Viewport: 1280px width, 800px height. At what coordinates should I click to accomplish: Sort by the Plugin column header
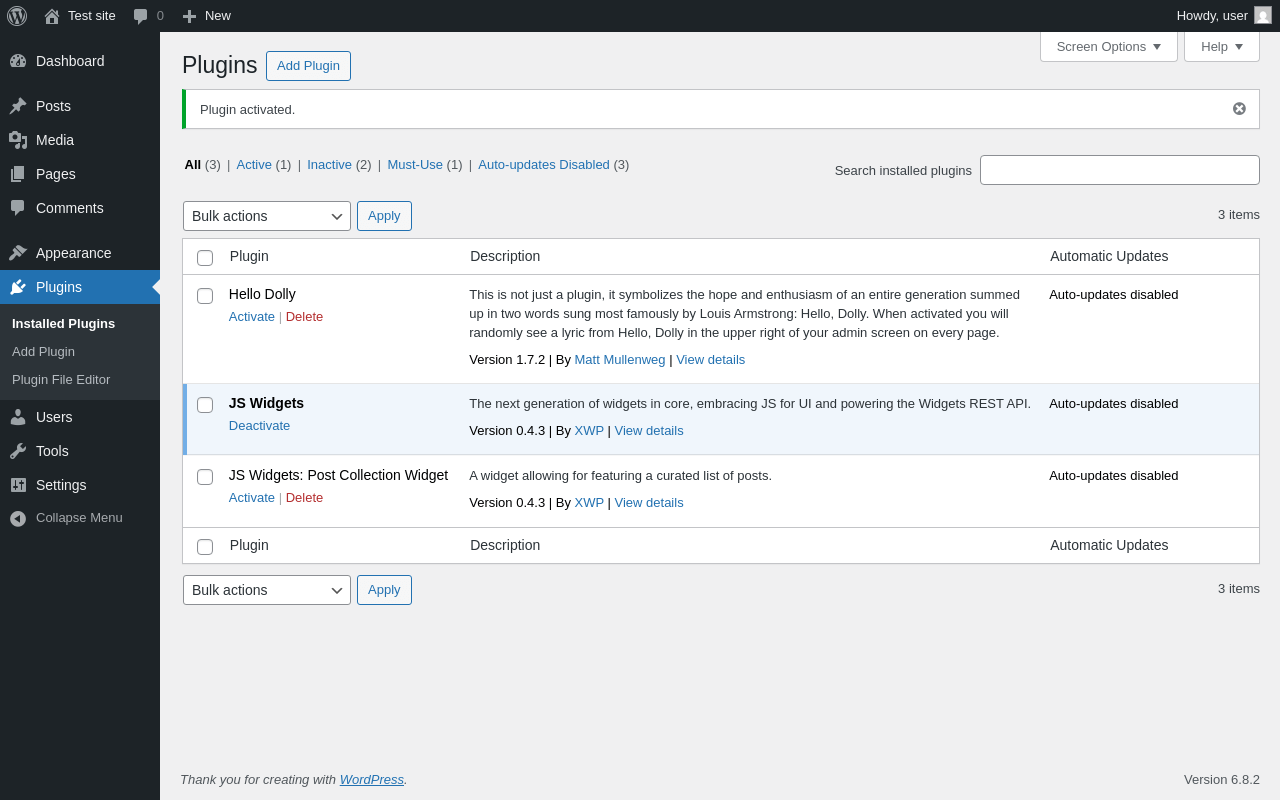(x=249, y=256)
